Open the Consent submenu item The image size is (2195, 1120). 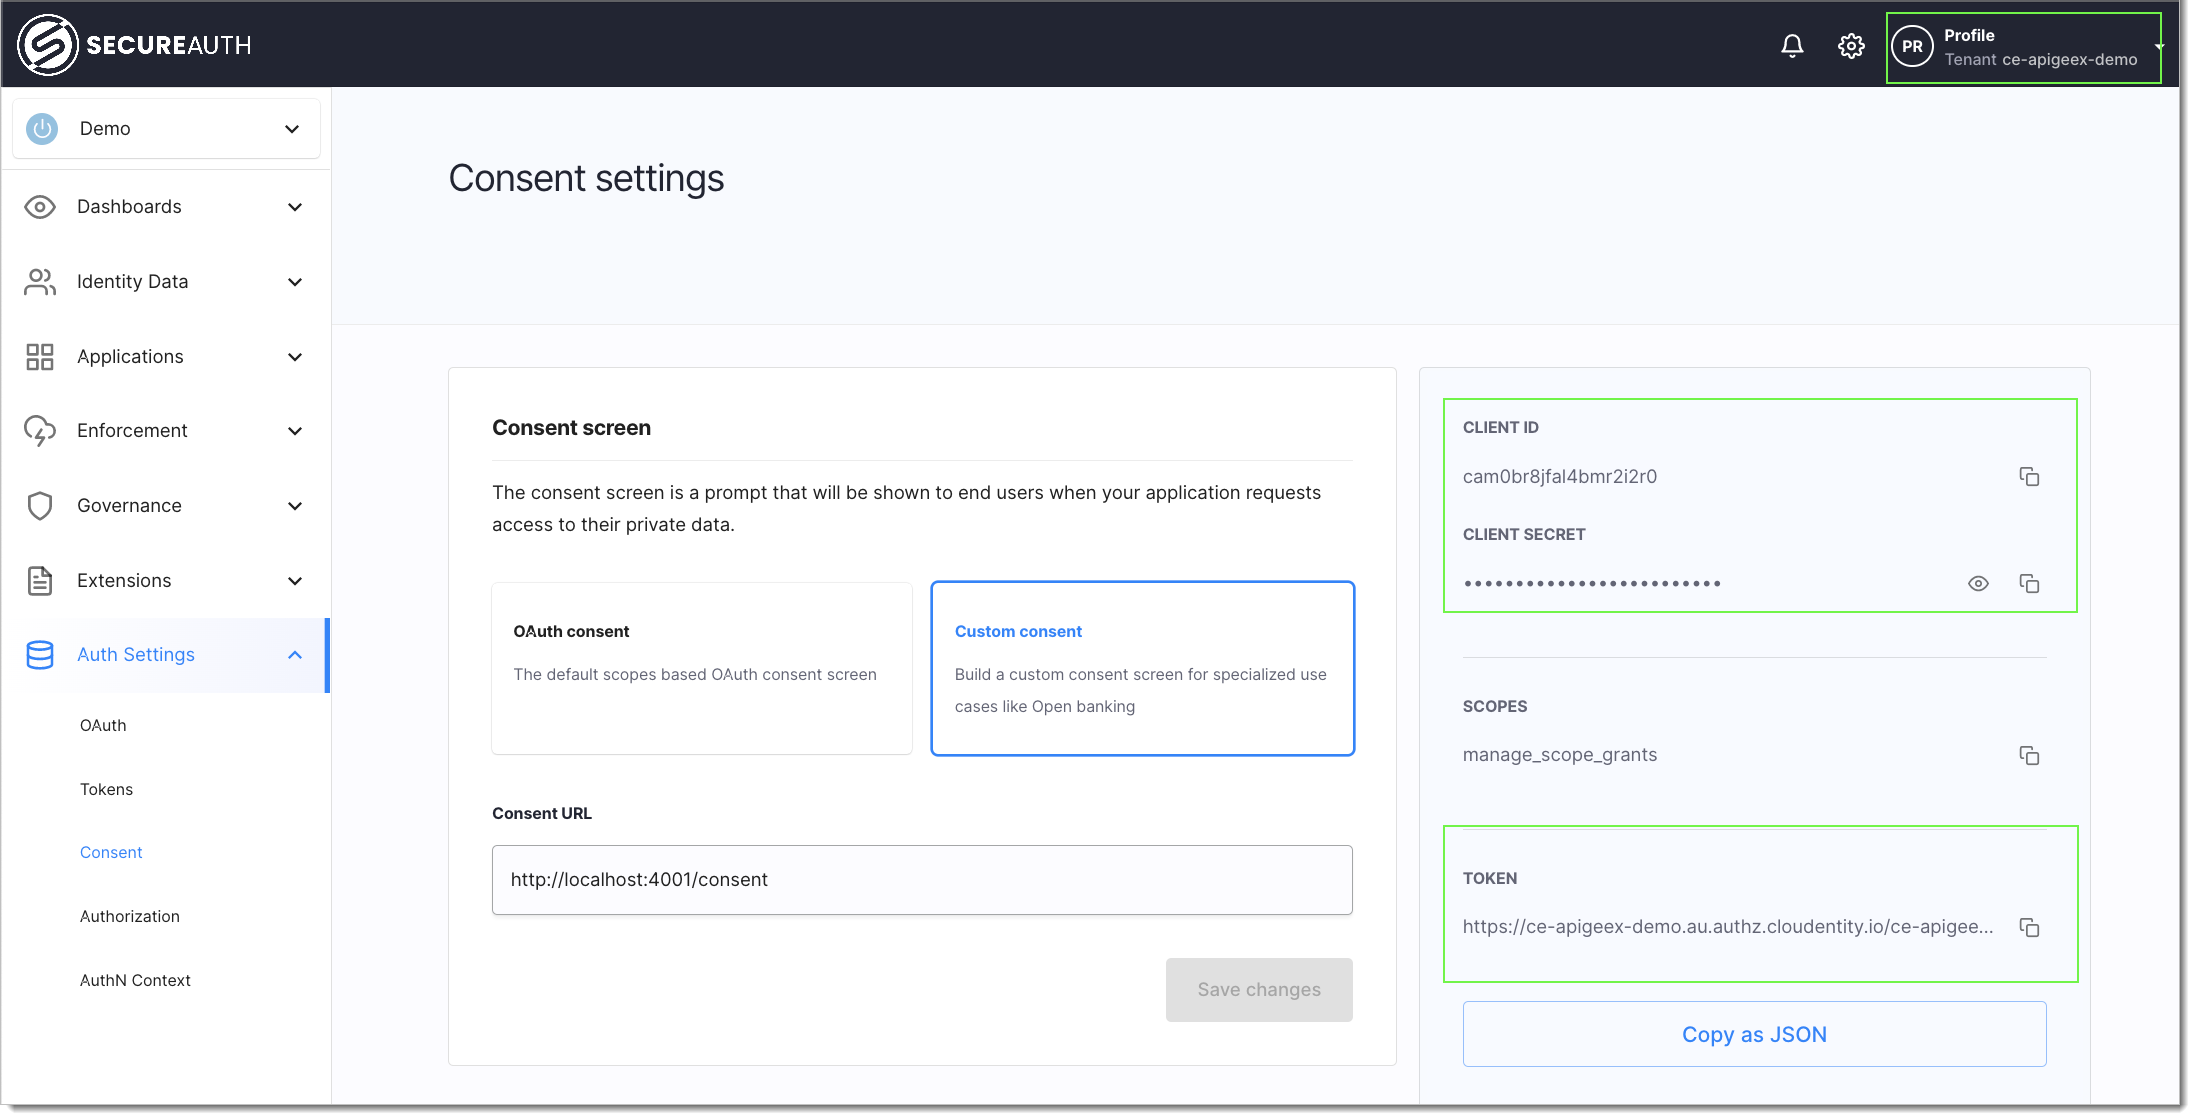pyautogui.click(x=111, y=852)
